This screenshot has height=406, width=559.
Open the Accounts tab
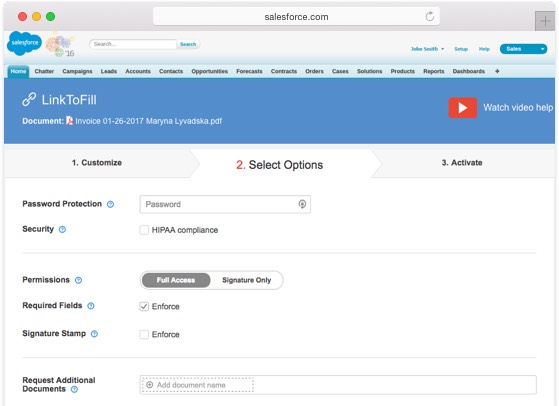tap(138, 71)
